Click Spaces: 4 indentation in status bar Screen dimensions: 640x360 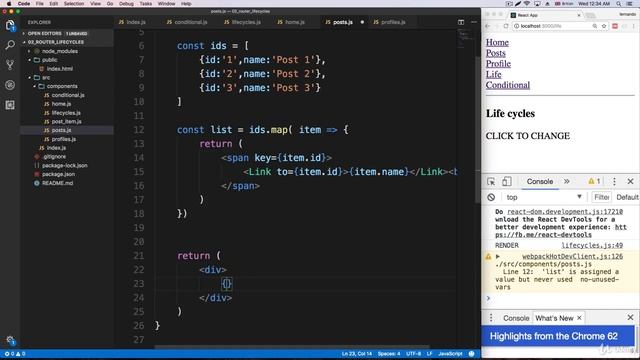389,354
